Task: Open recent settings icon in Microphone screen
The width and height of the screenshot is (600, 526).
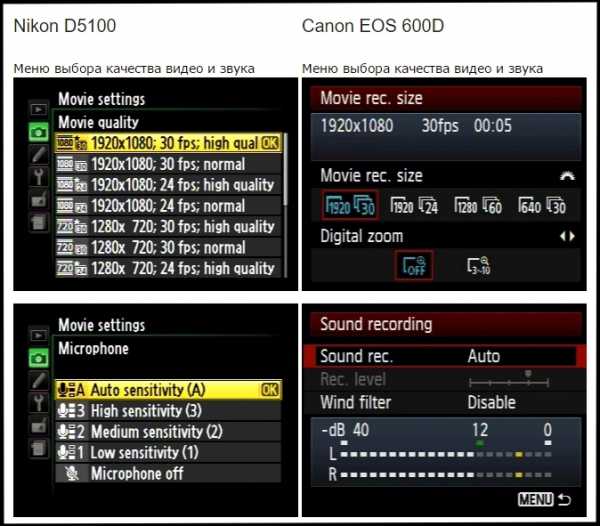Action: point(39,448)
